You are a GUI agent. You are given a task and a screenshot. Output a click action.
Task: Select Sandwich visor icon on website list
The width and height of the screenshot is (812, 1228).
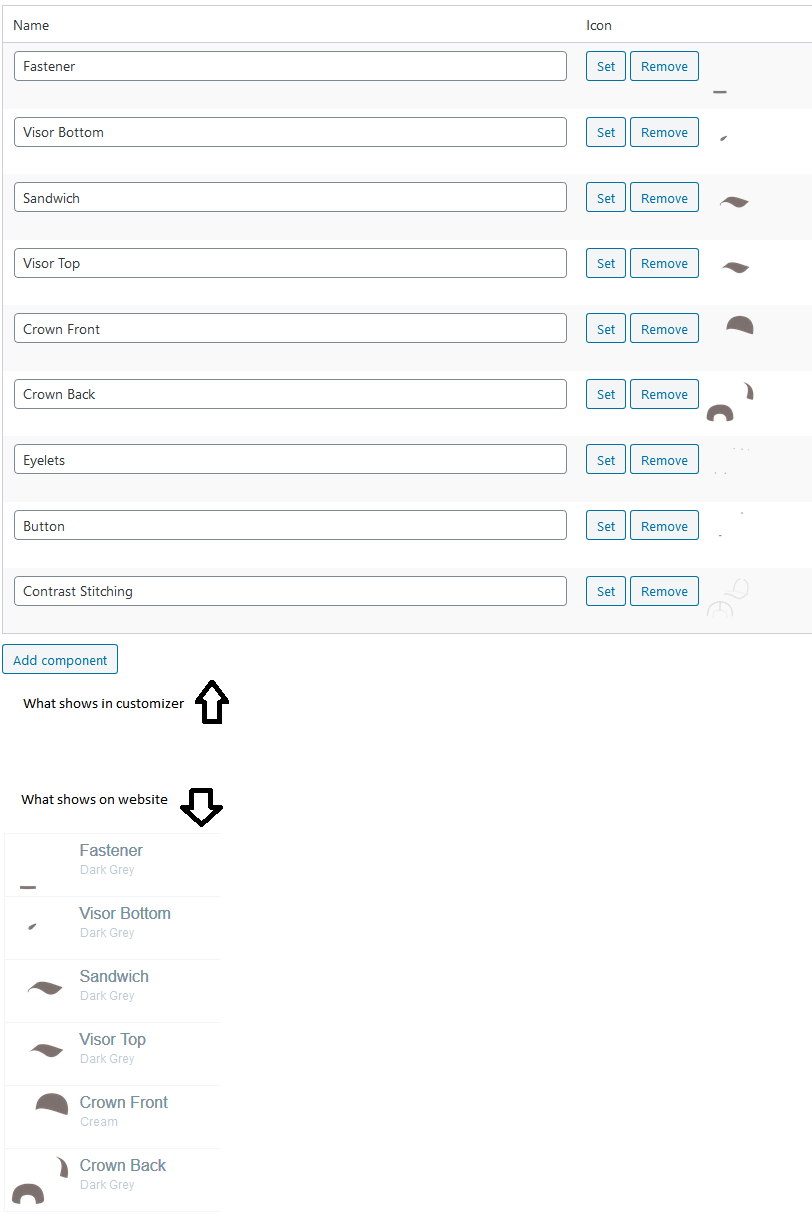click(x=45, y=988)
